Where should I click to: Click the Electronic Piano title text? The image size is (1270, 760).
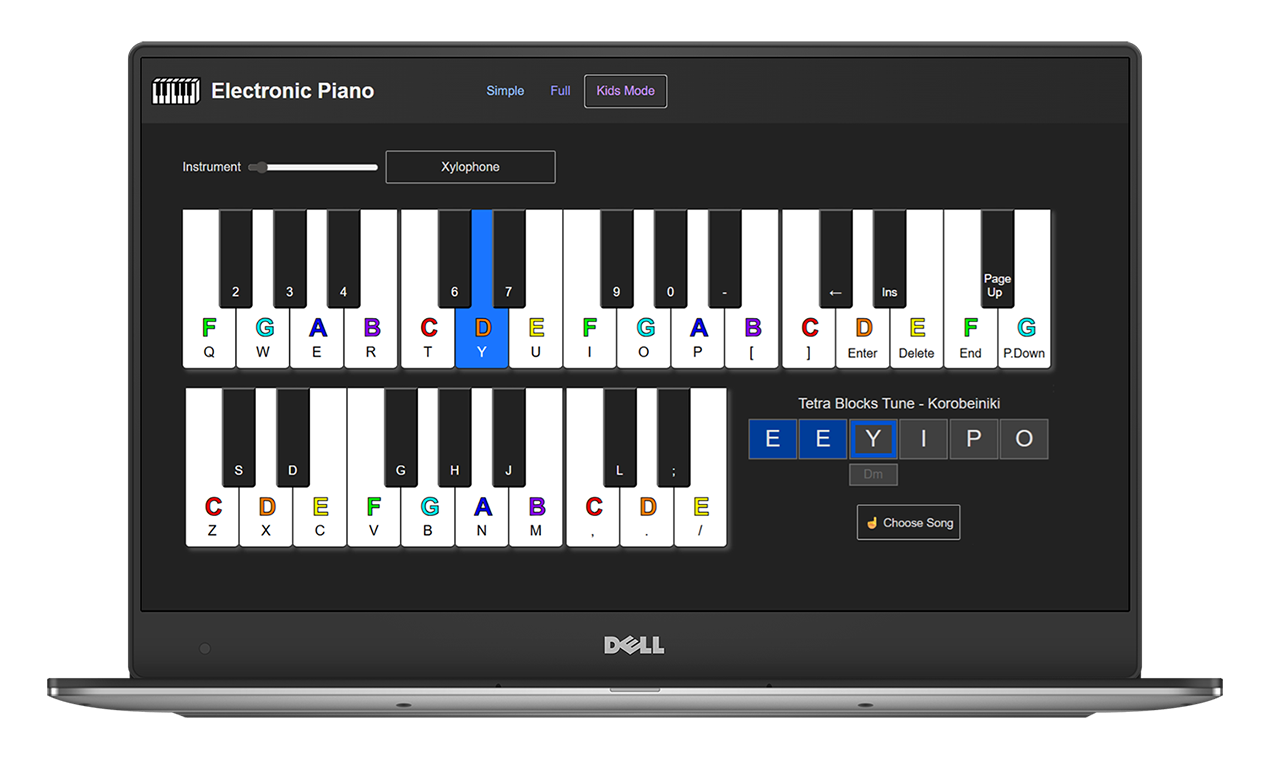pyautogui.click(x=293, y=91)
